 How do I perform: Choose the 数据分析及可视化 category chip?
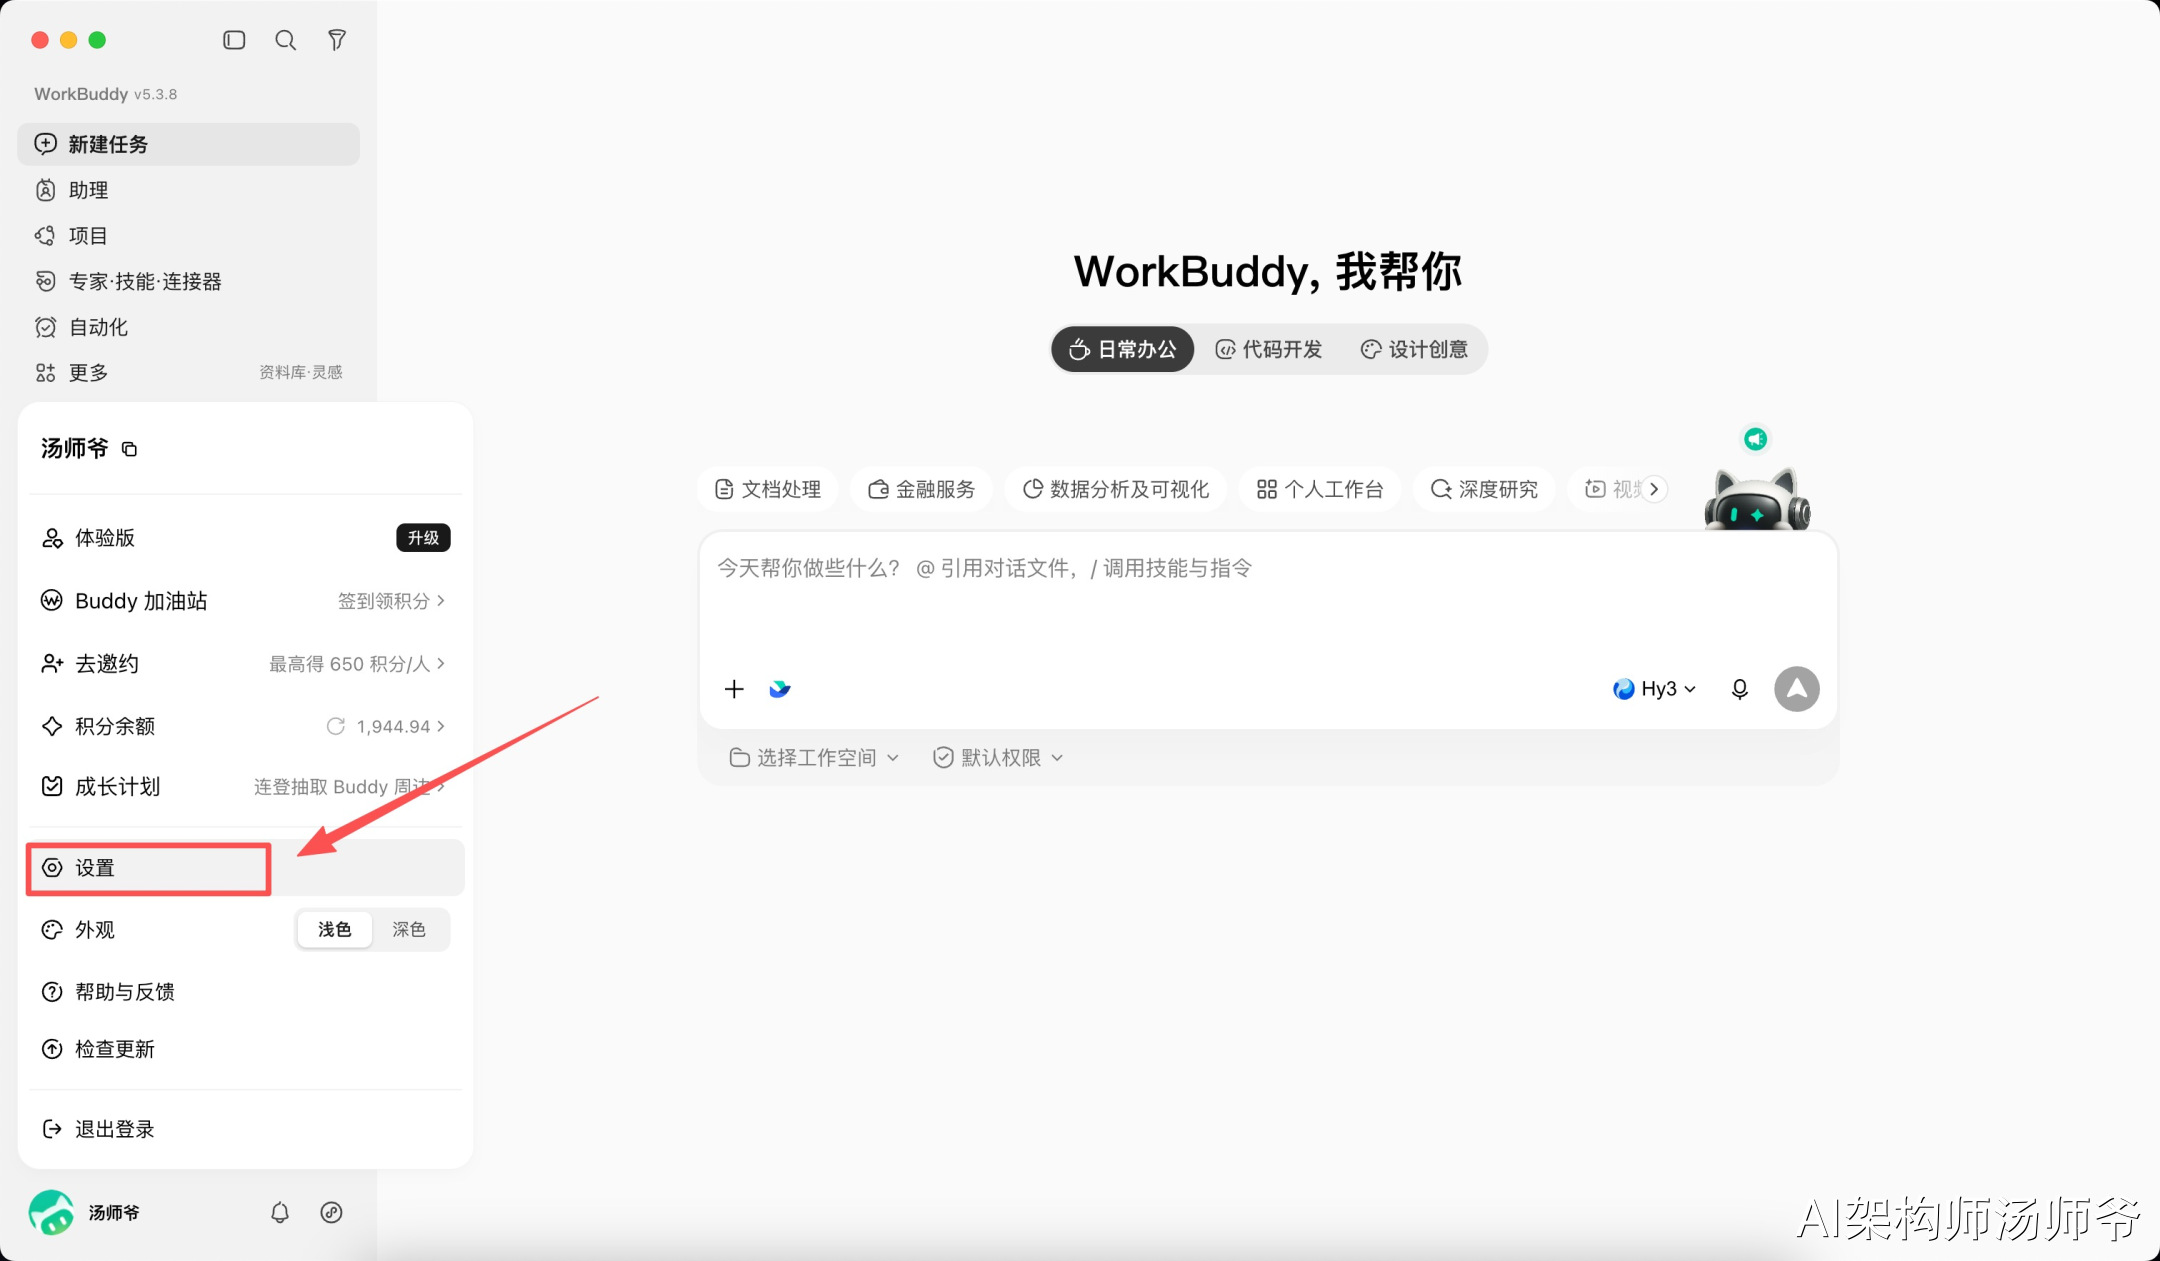(x=1115, y=489)
